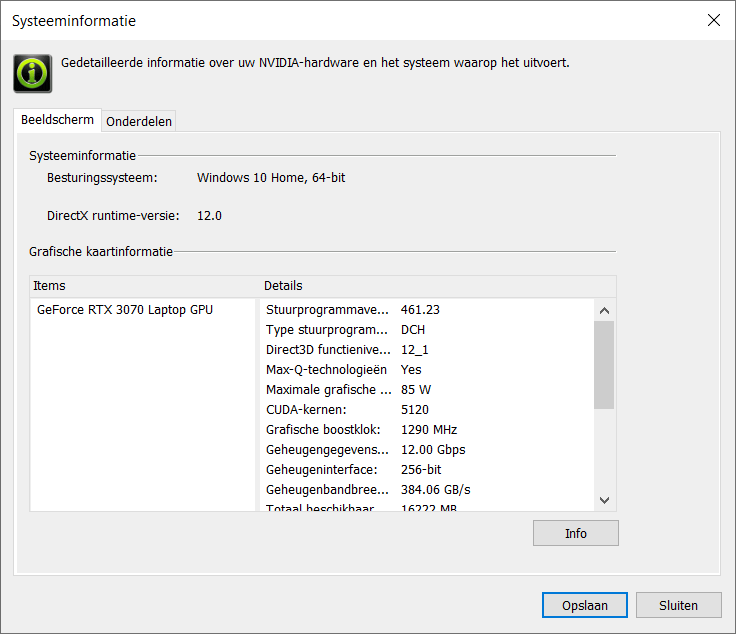
Task: Select the CUDA-kernen row
Action: (x=427, y=410)
